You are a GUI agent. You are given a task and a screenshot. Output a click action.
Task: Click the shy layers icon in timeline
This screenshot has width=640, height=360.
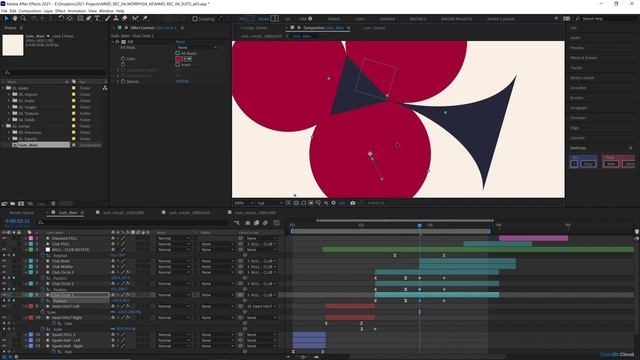247,223
